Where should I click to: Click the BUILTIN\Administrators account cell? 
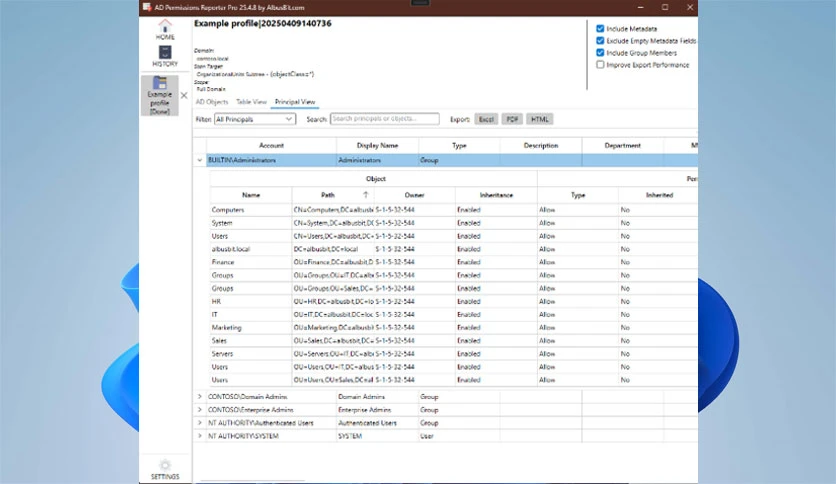[271, 160]
